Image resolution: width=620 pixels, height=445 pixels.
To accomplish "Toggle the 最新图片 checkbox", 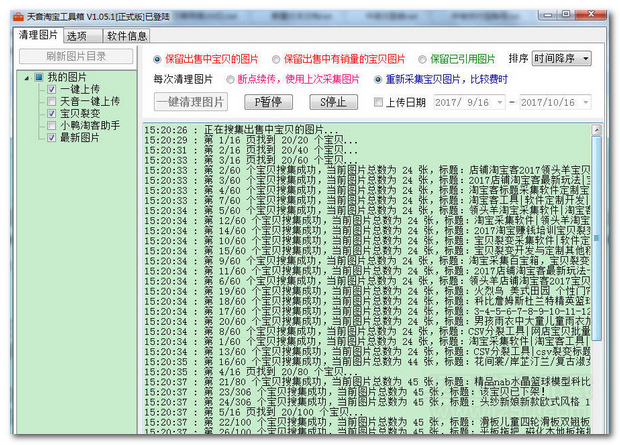I will click(x=51, y=138).
